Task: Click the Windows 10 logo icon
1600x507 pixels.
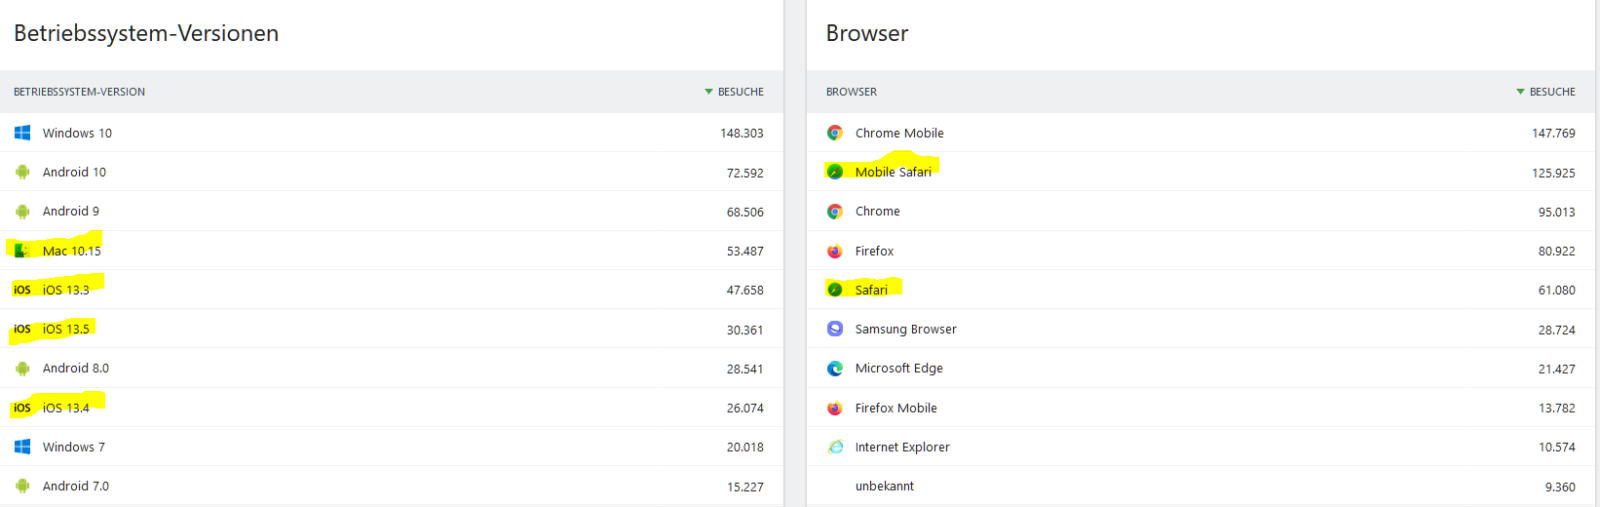Action: point(22,133)
